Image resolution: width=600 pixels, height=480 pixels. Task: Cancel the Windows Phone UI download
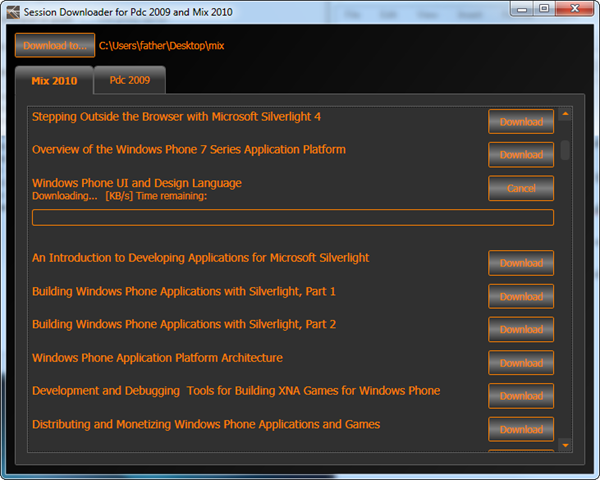tap(521, 188)
